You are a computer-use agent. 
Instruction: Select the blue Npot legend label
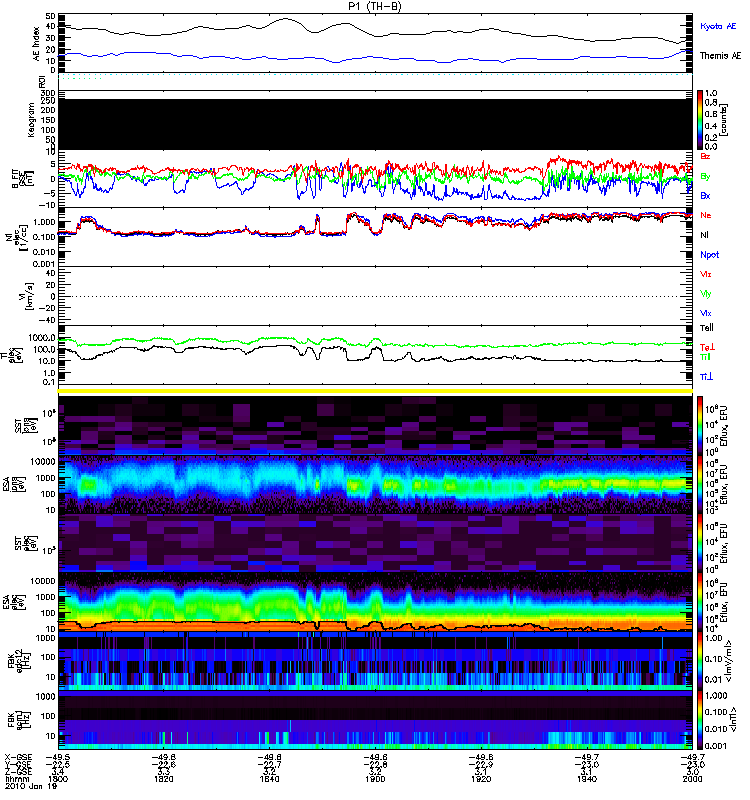[710, 255]
